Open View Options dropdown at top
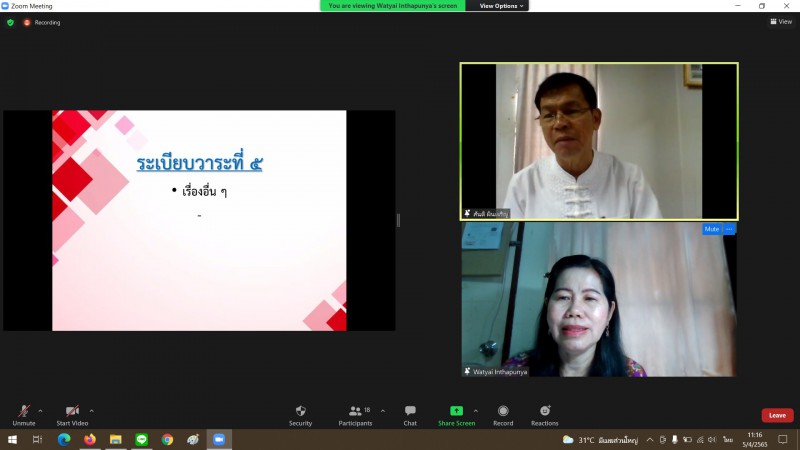The height and width of the screenshot is (450, 800). tap(501, 6)
